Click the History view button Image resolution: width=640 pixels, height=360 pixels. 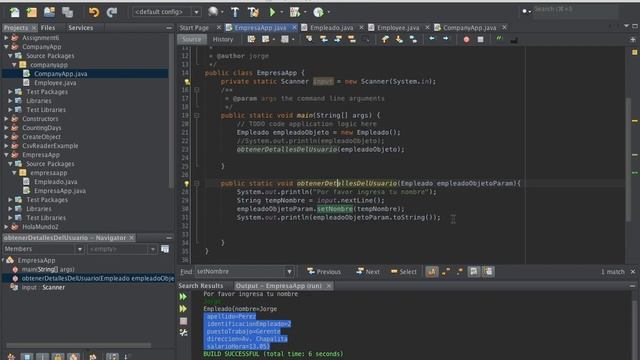[x=223, y=39]
